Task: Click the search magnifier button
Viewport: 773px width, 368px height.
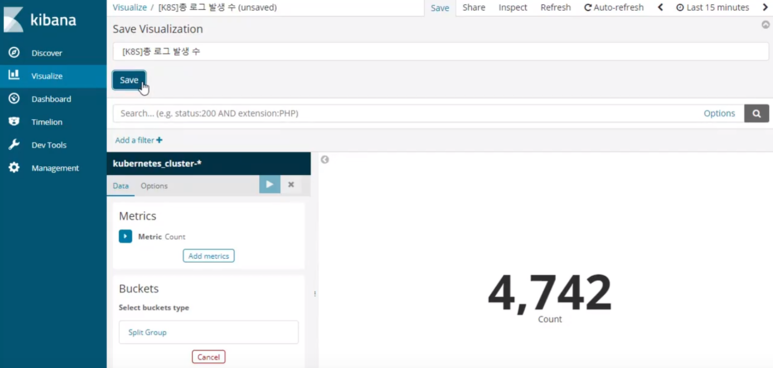Action: point(756,113)
